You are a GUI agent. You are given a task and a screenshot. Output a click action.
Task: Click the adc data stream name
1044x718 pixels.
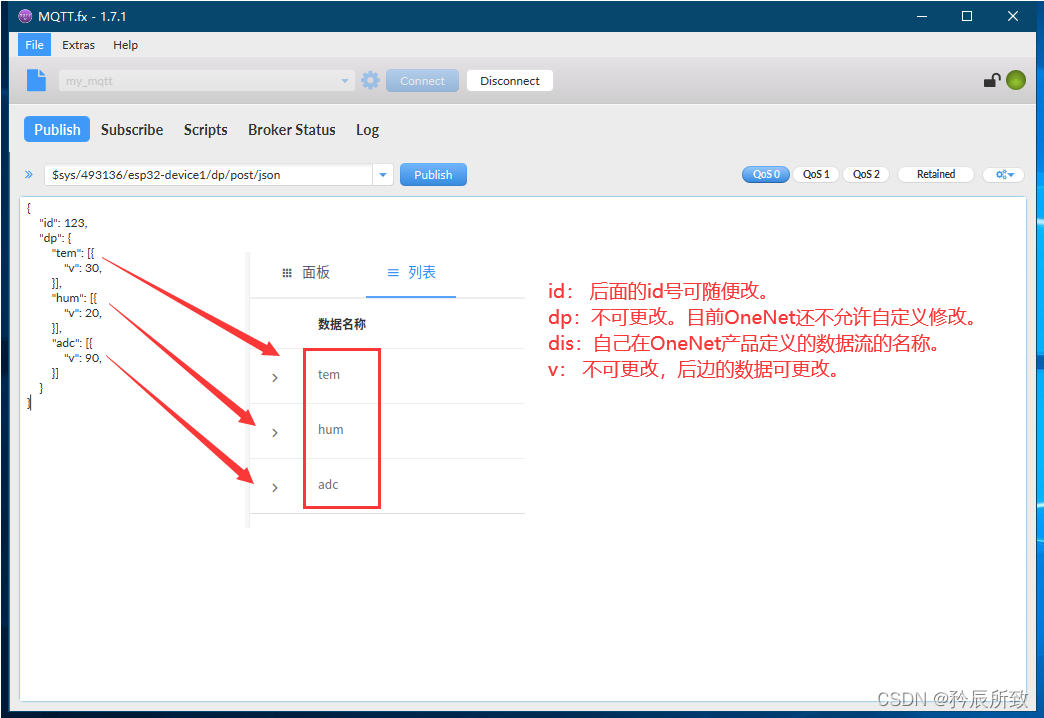[328, 484]
